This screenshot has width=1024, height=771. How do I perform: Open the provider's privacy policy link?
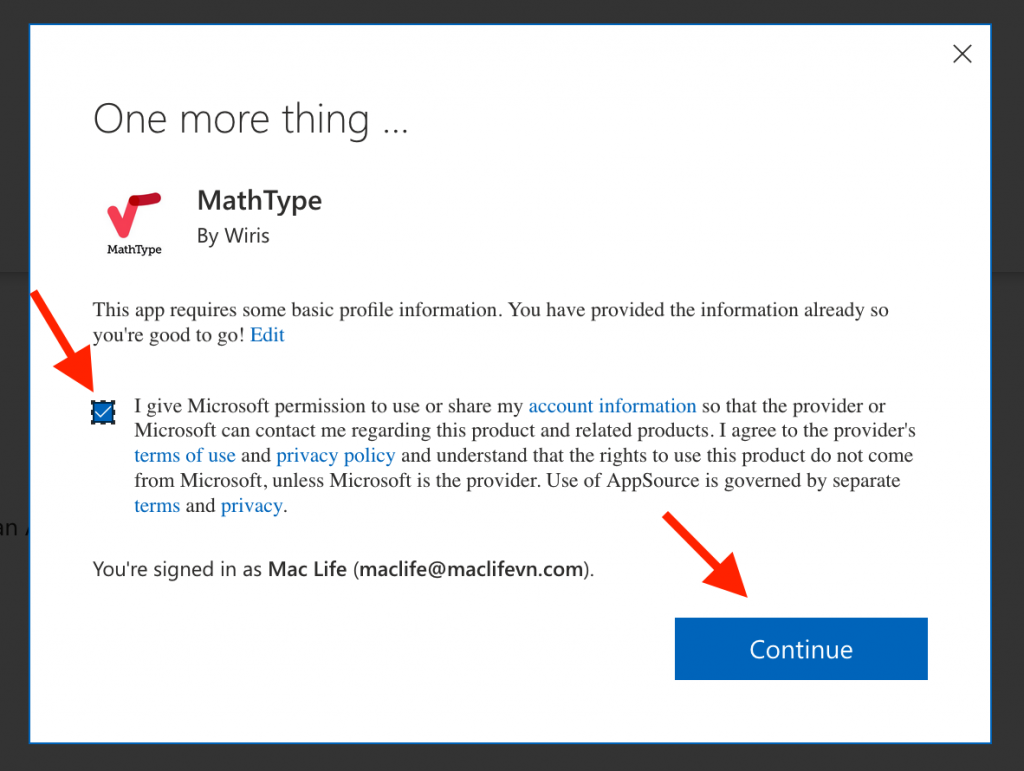point(336,455)
